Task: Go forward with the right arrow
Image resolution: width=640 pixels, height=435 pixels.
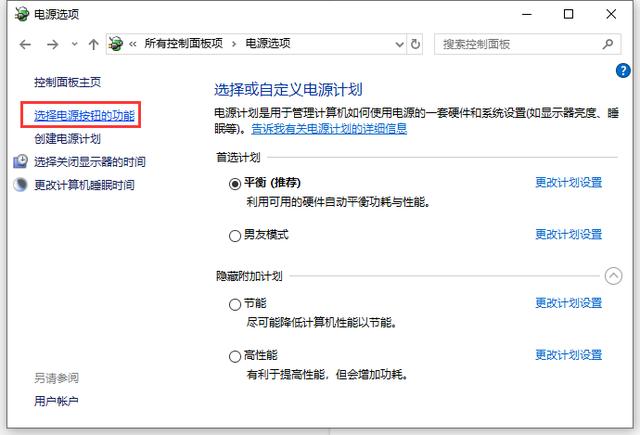Action: 53,44
